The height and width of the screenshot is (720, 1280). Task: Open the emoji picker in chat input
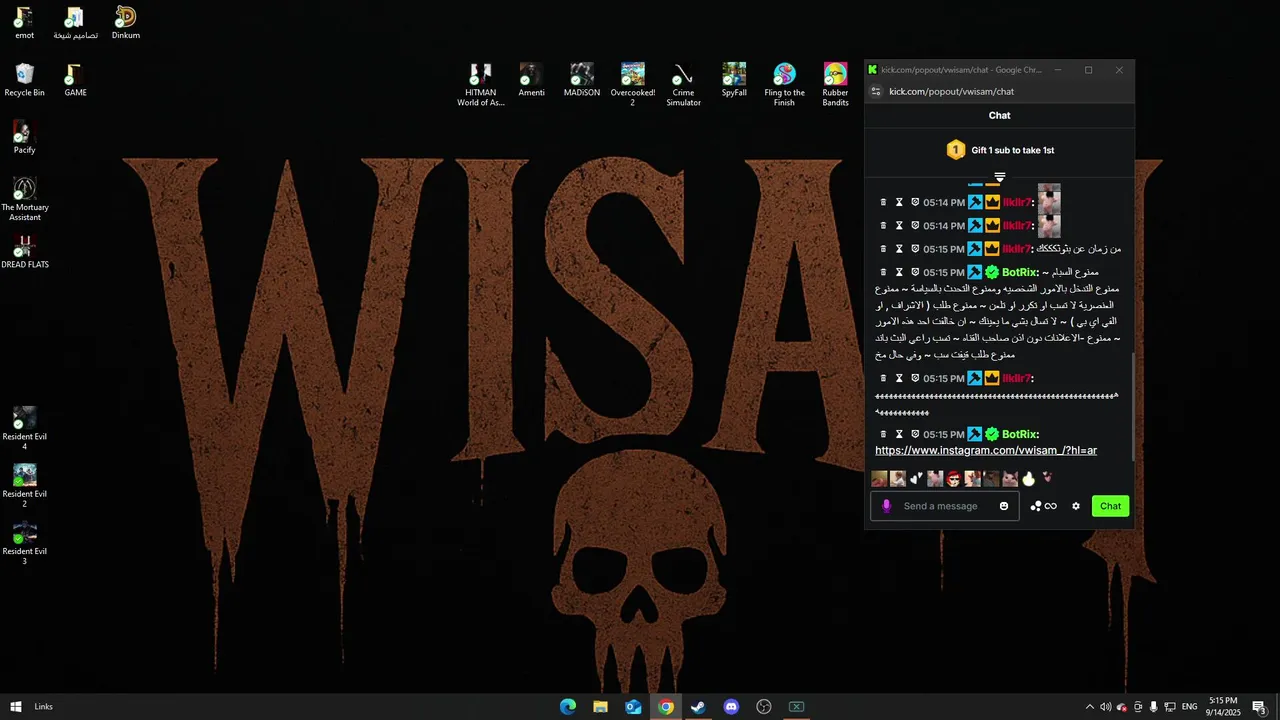(x=1004, y=506)
